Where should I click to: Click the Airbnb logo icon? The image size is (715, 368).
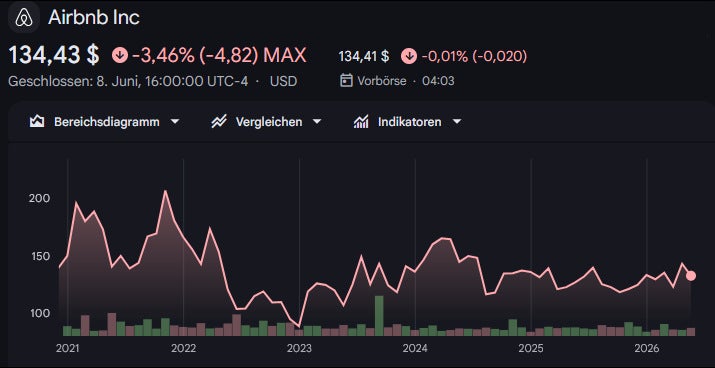24,18
